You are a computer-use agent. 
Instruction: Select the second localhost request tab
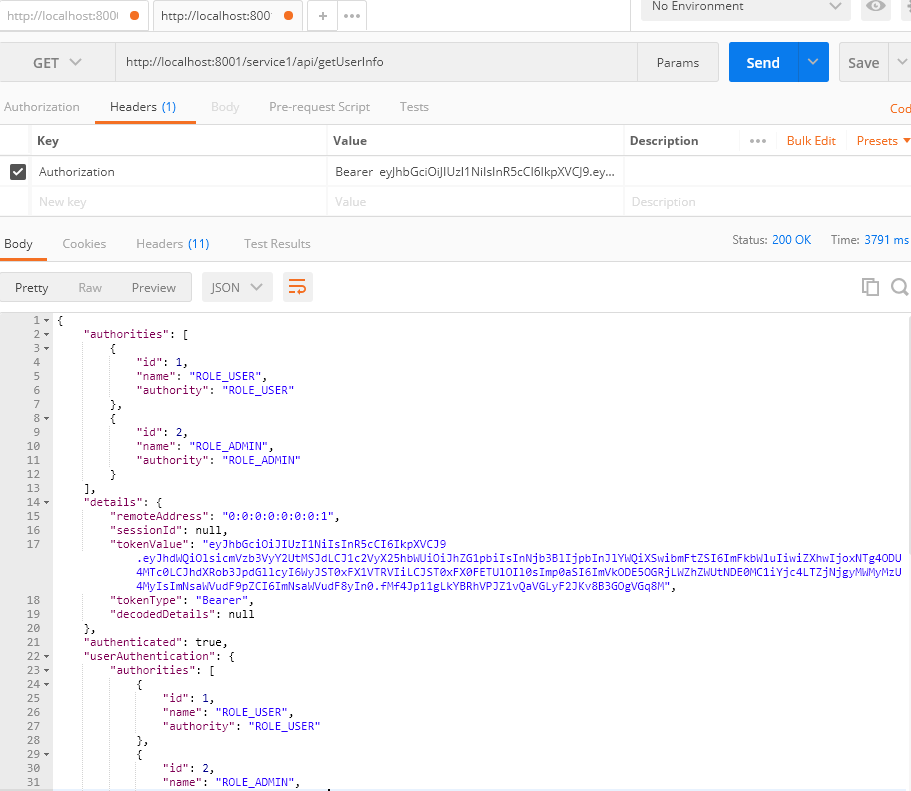coord(216,16)
